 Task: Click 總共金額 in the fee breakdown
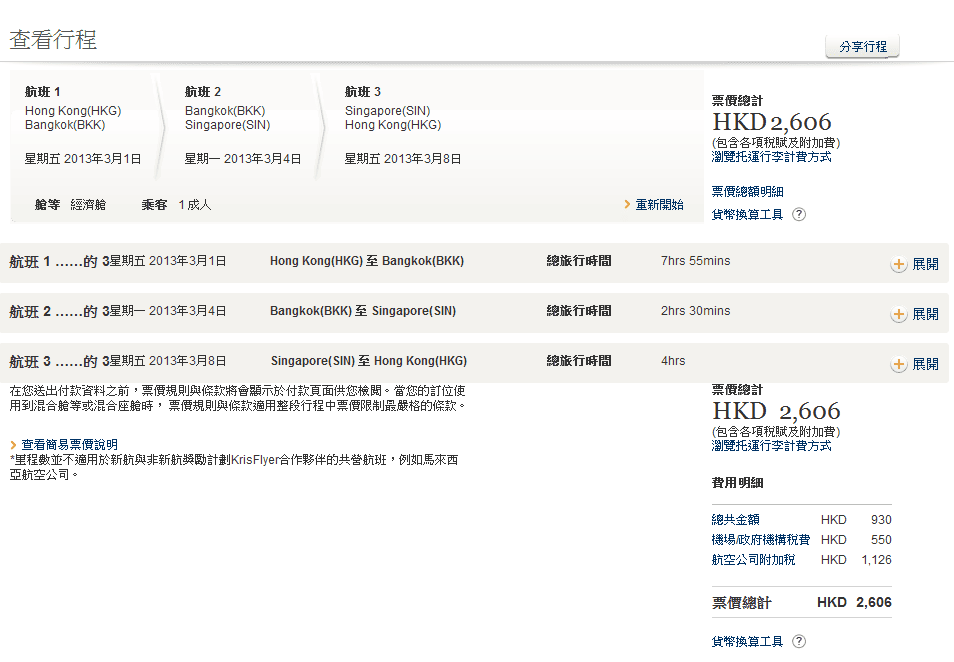coord(735,520)
